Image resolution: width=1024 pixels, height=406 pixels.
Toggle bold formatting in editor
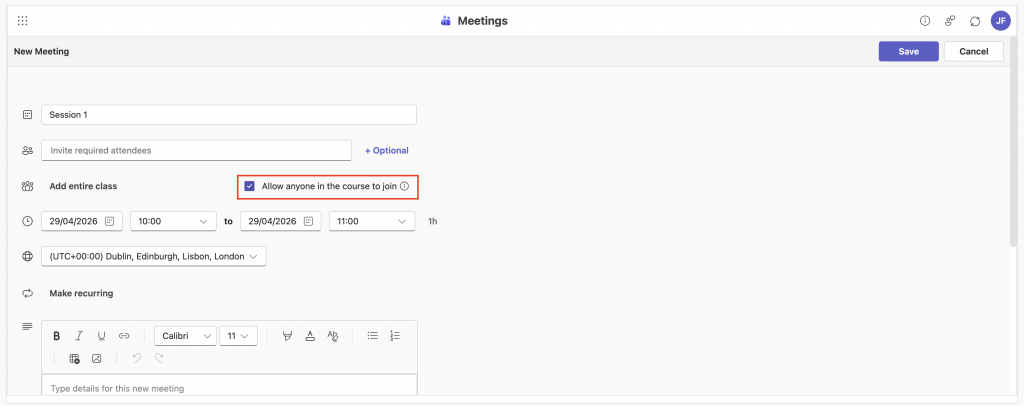coord(57,336)
